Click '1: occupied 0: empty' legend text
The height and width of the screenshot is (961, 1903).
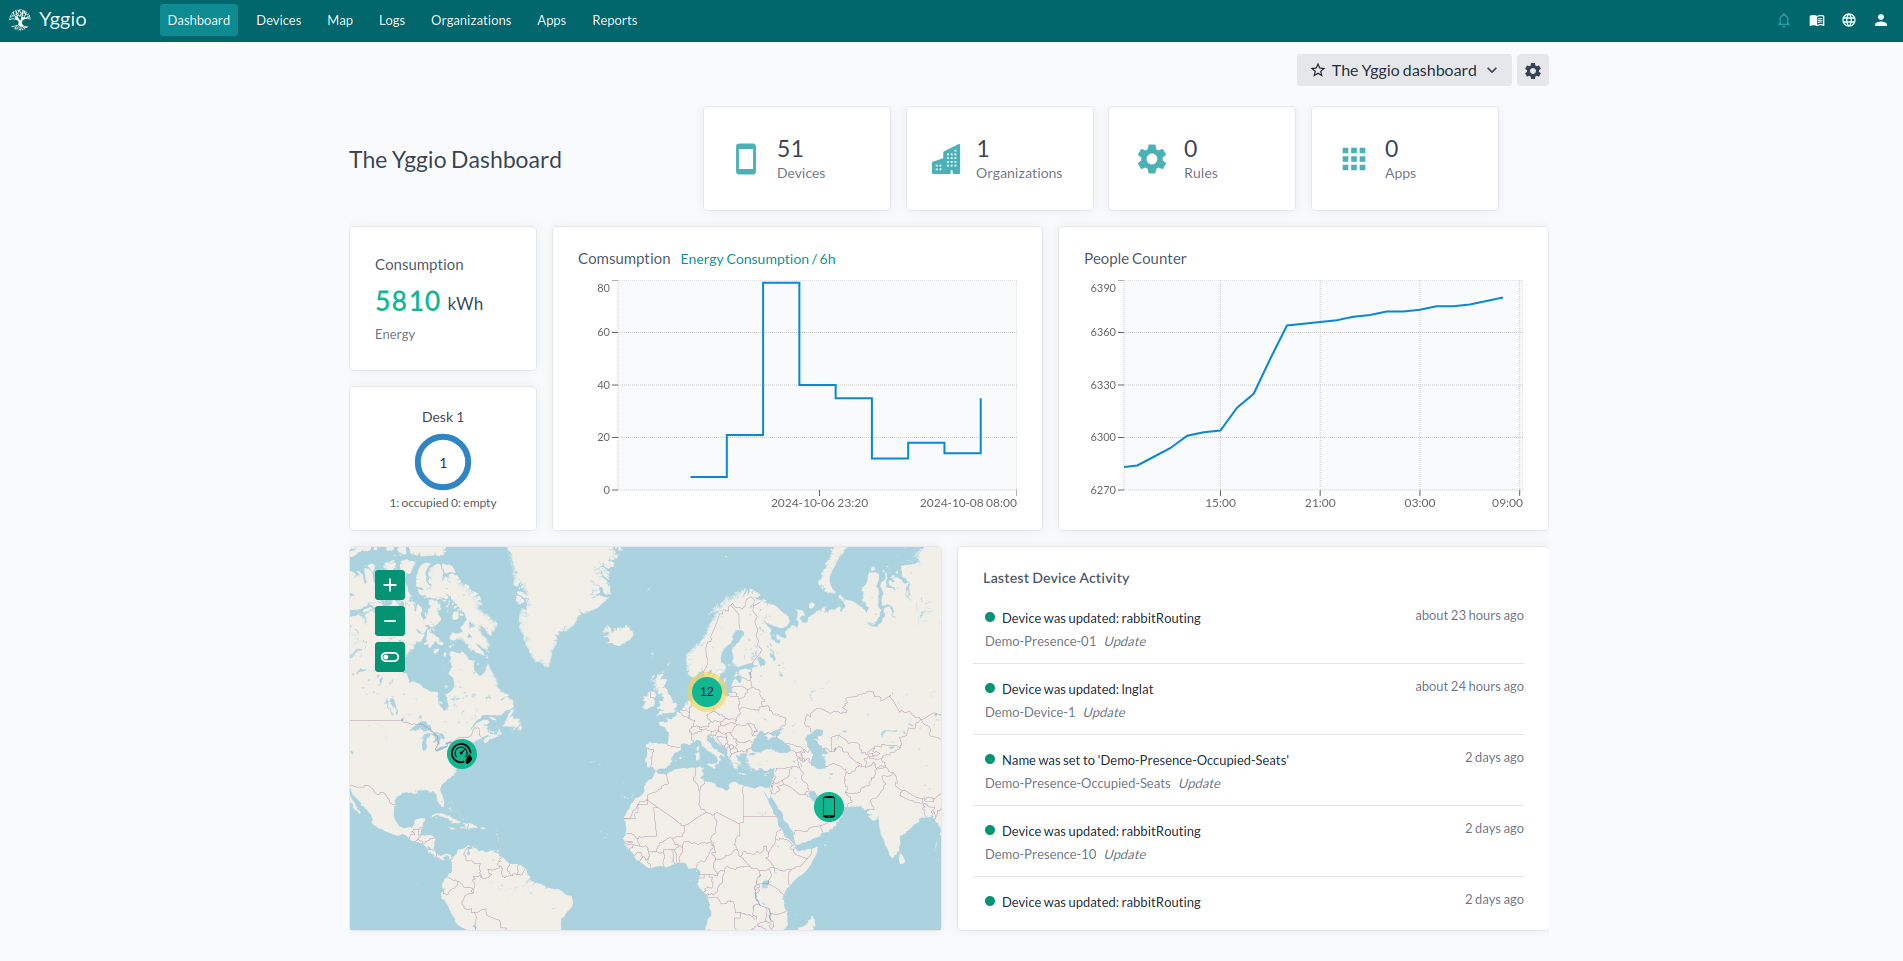(443, 503)
